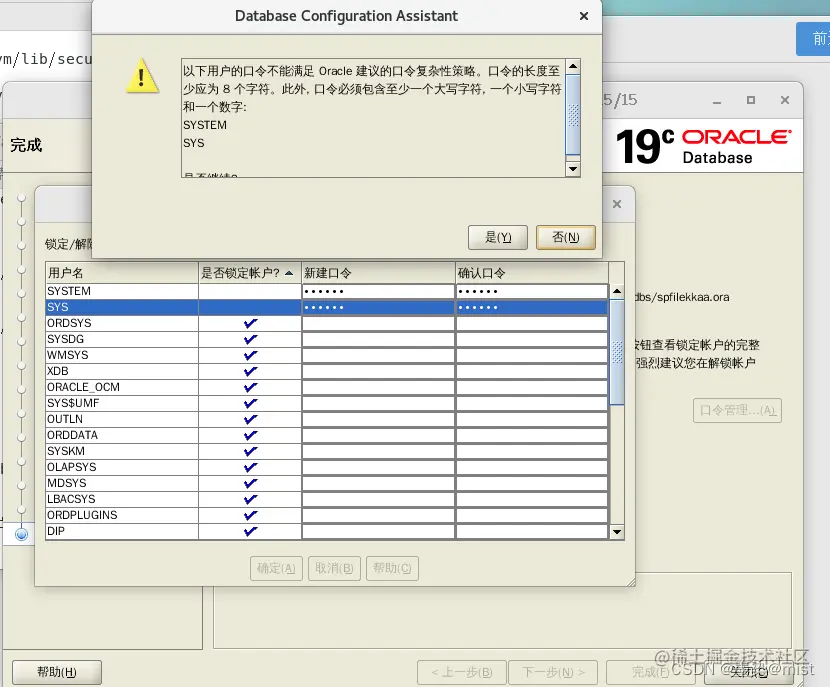This screenshot has height=687, width=830.
Task: Close the Oracle installer window
Action: 785,100
